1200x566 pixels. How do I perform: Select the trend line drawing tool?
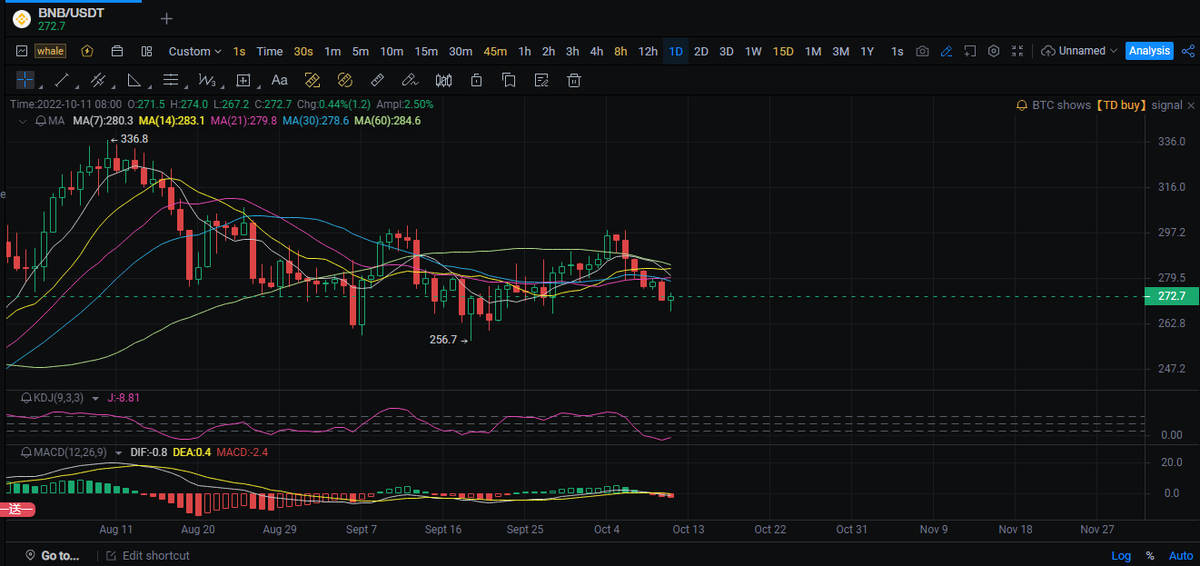pos(61,80)
